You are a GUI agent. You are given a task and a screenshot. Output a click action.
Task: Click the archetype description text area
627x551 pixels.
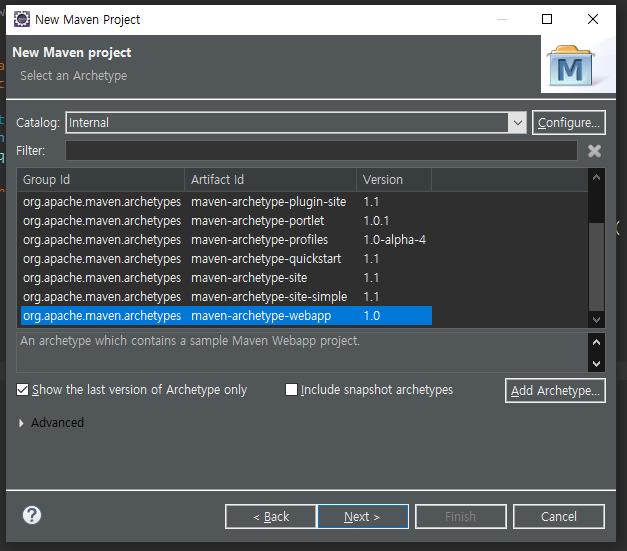(x=302, y=353)
